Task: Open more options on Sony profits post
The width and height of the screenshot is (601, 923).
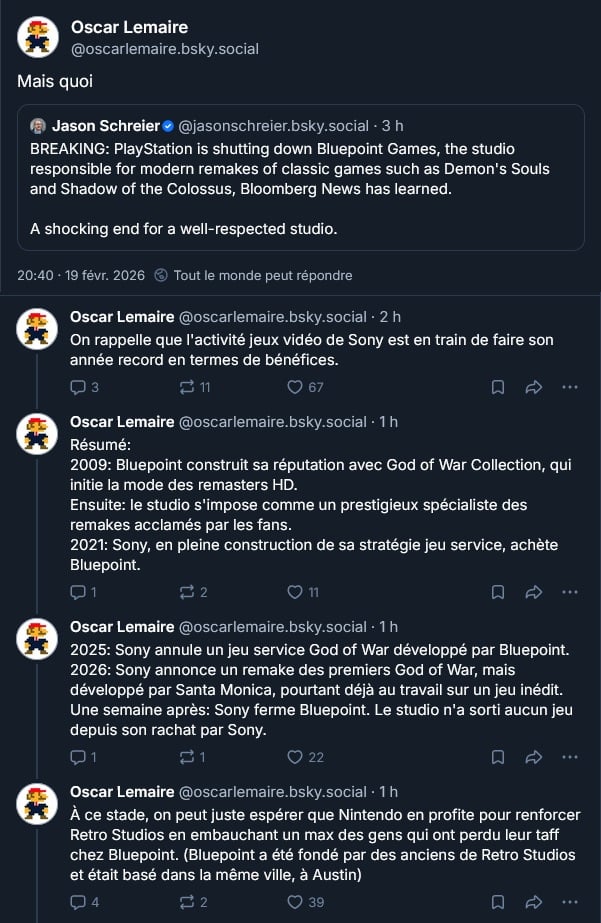Action: pos(570,387)
